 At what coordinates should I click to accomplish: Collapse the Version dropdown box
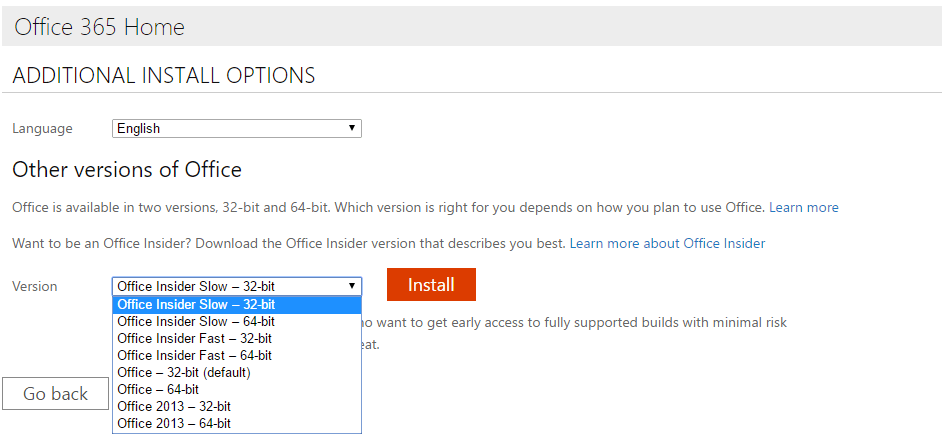[236, 286]
